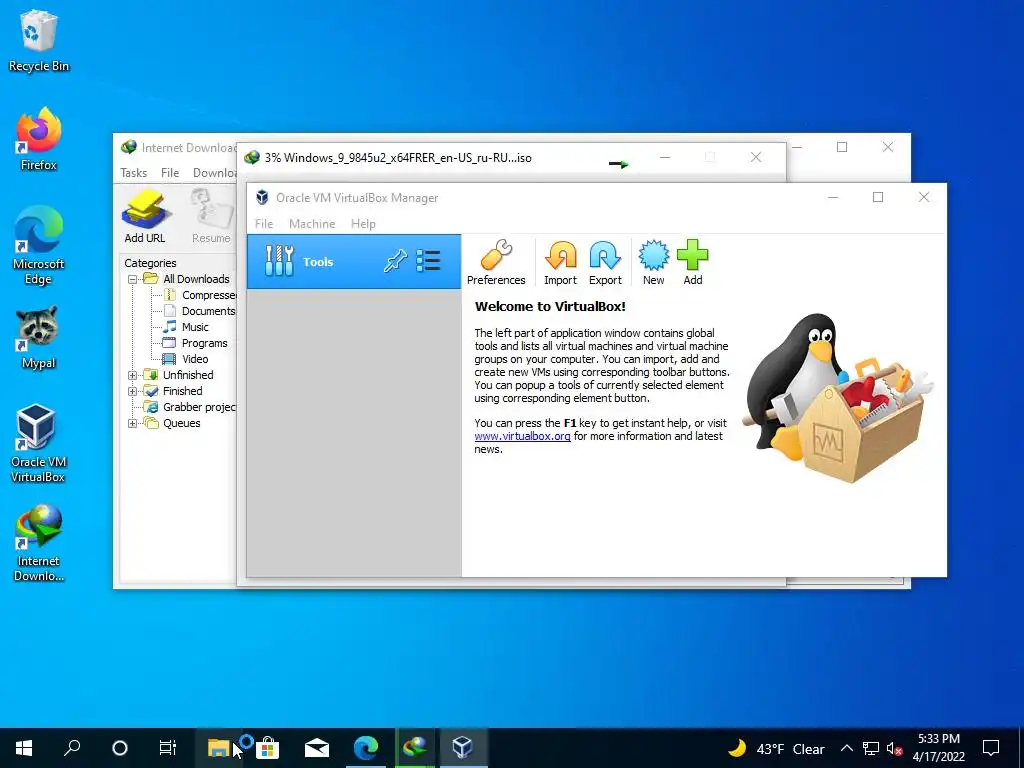Screen dimensions: 1024x768
Task: Open the Machine menu in VirtualBox
Action: (x=312, y=223)
